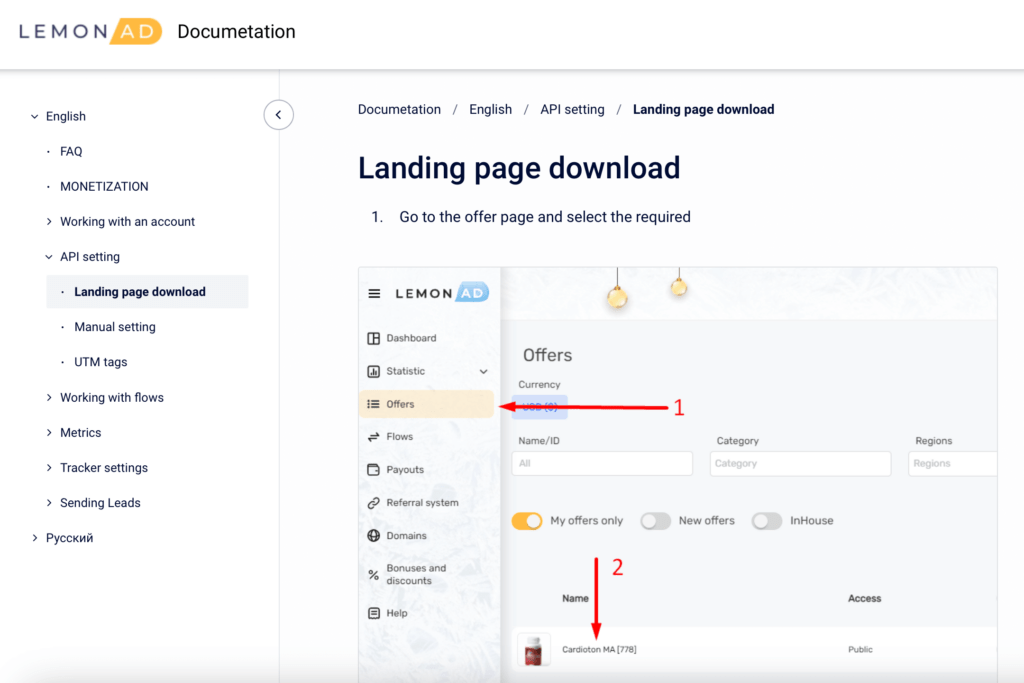Toggle the My offers only switch
1024x683 pixels.
(x=527, y=521)
